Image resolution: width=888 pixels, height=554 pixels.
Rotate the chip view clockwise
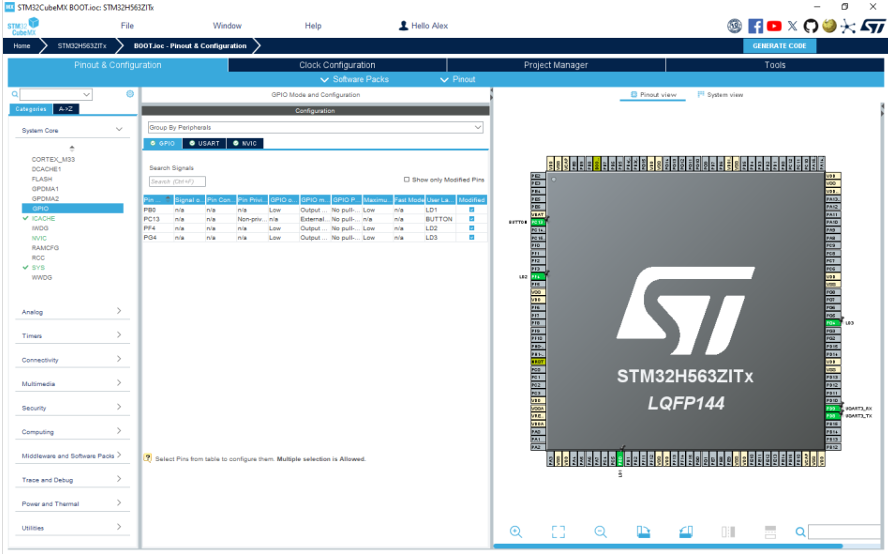[643, 531]
